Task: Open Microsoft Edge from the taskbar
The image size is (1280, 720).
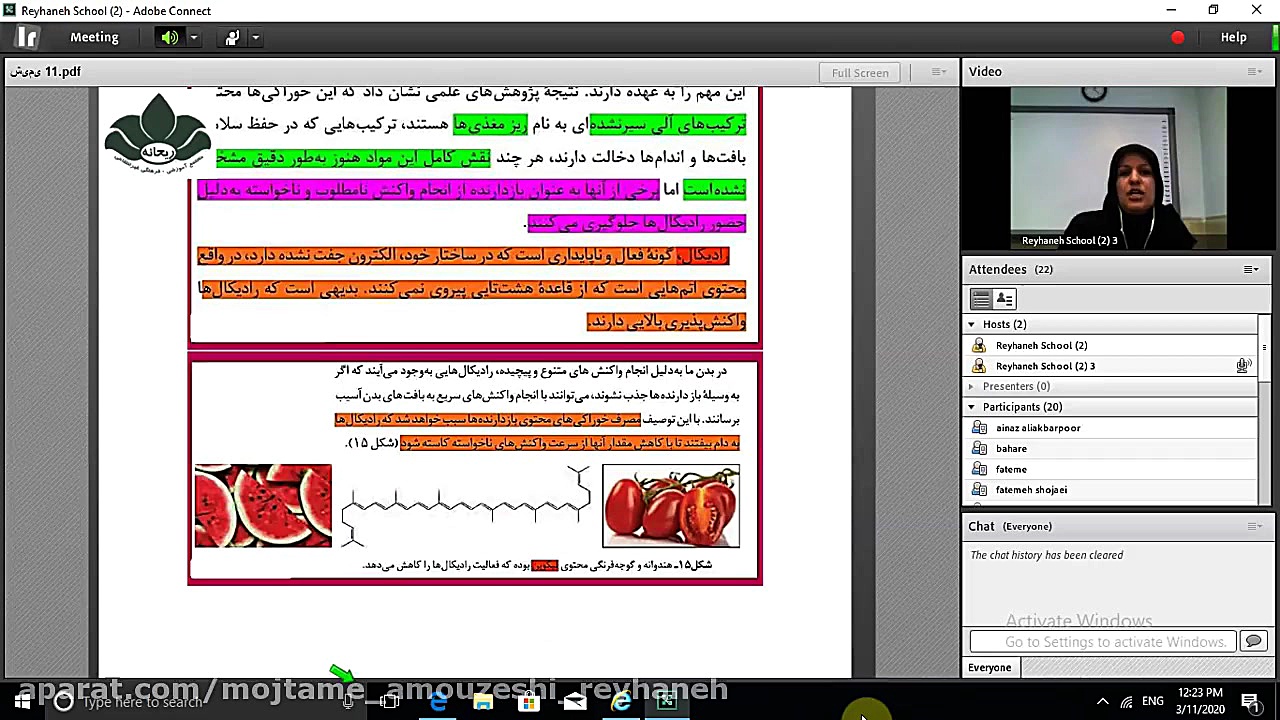Action: (x=438, y=701)
